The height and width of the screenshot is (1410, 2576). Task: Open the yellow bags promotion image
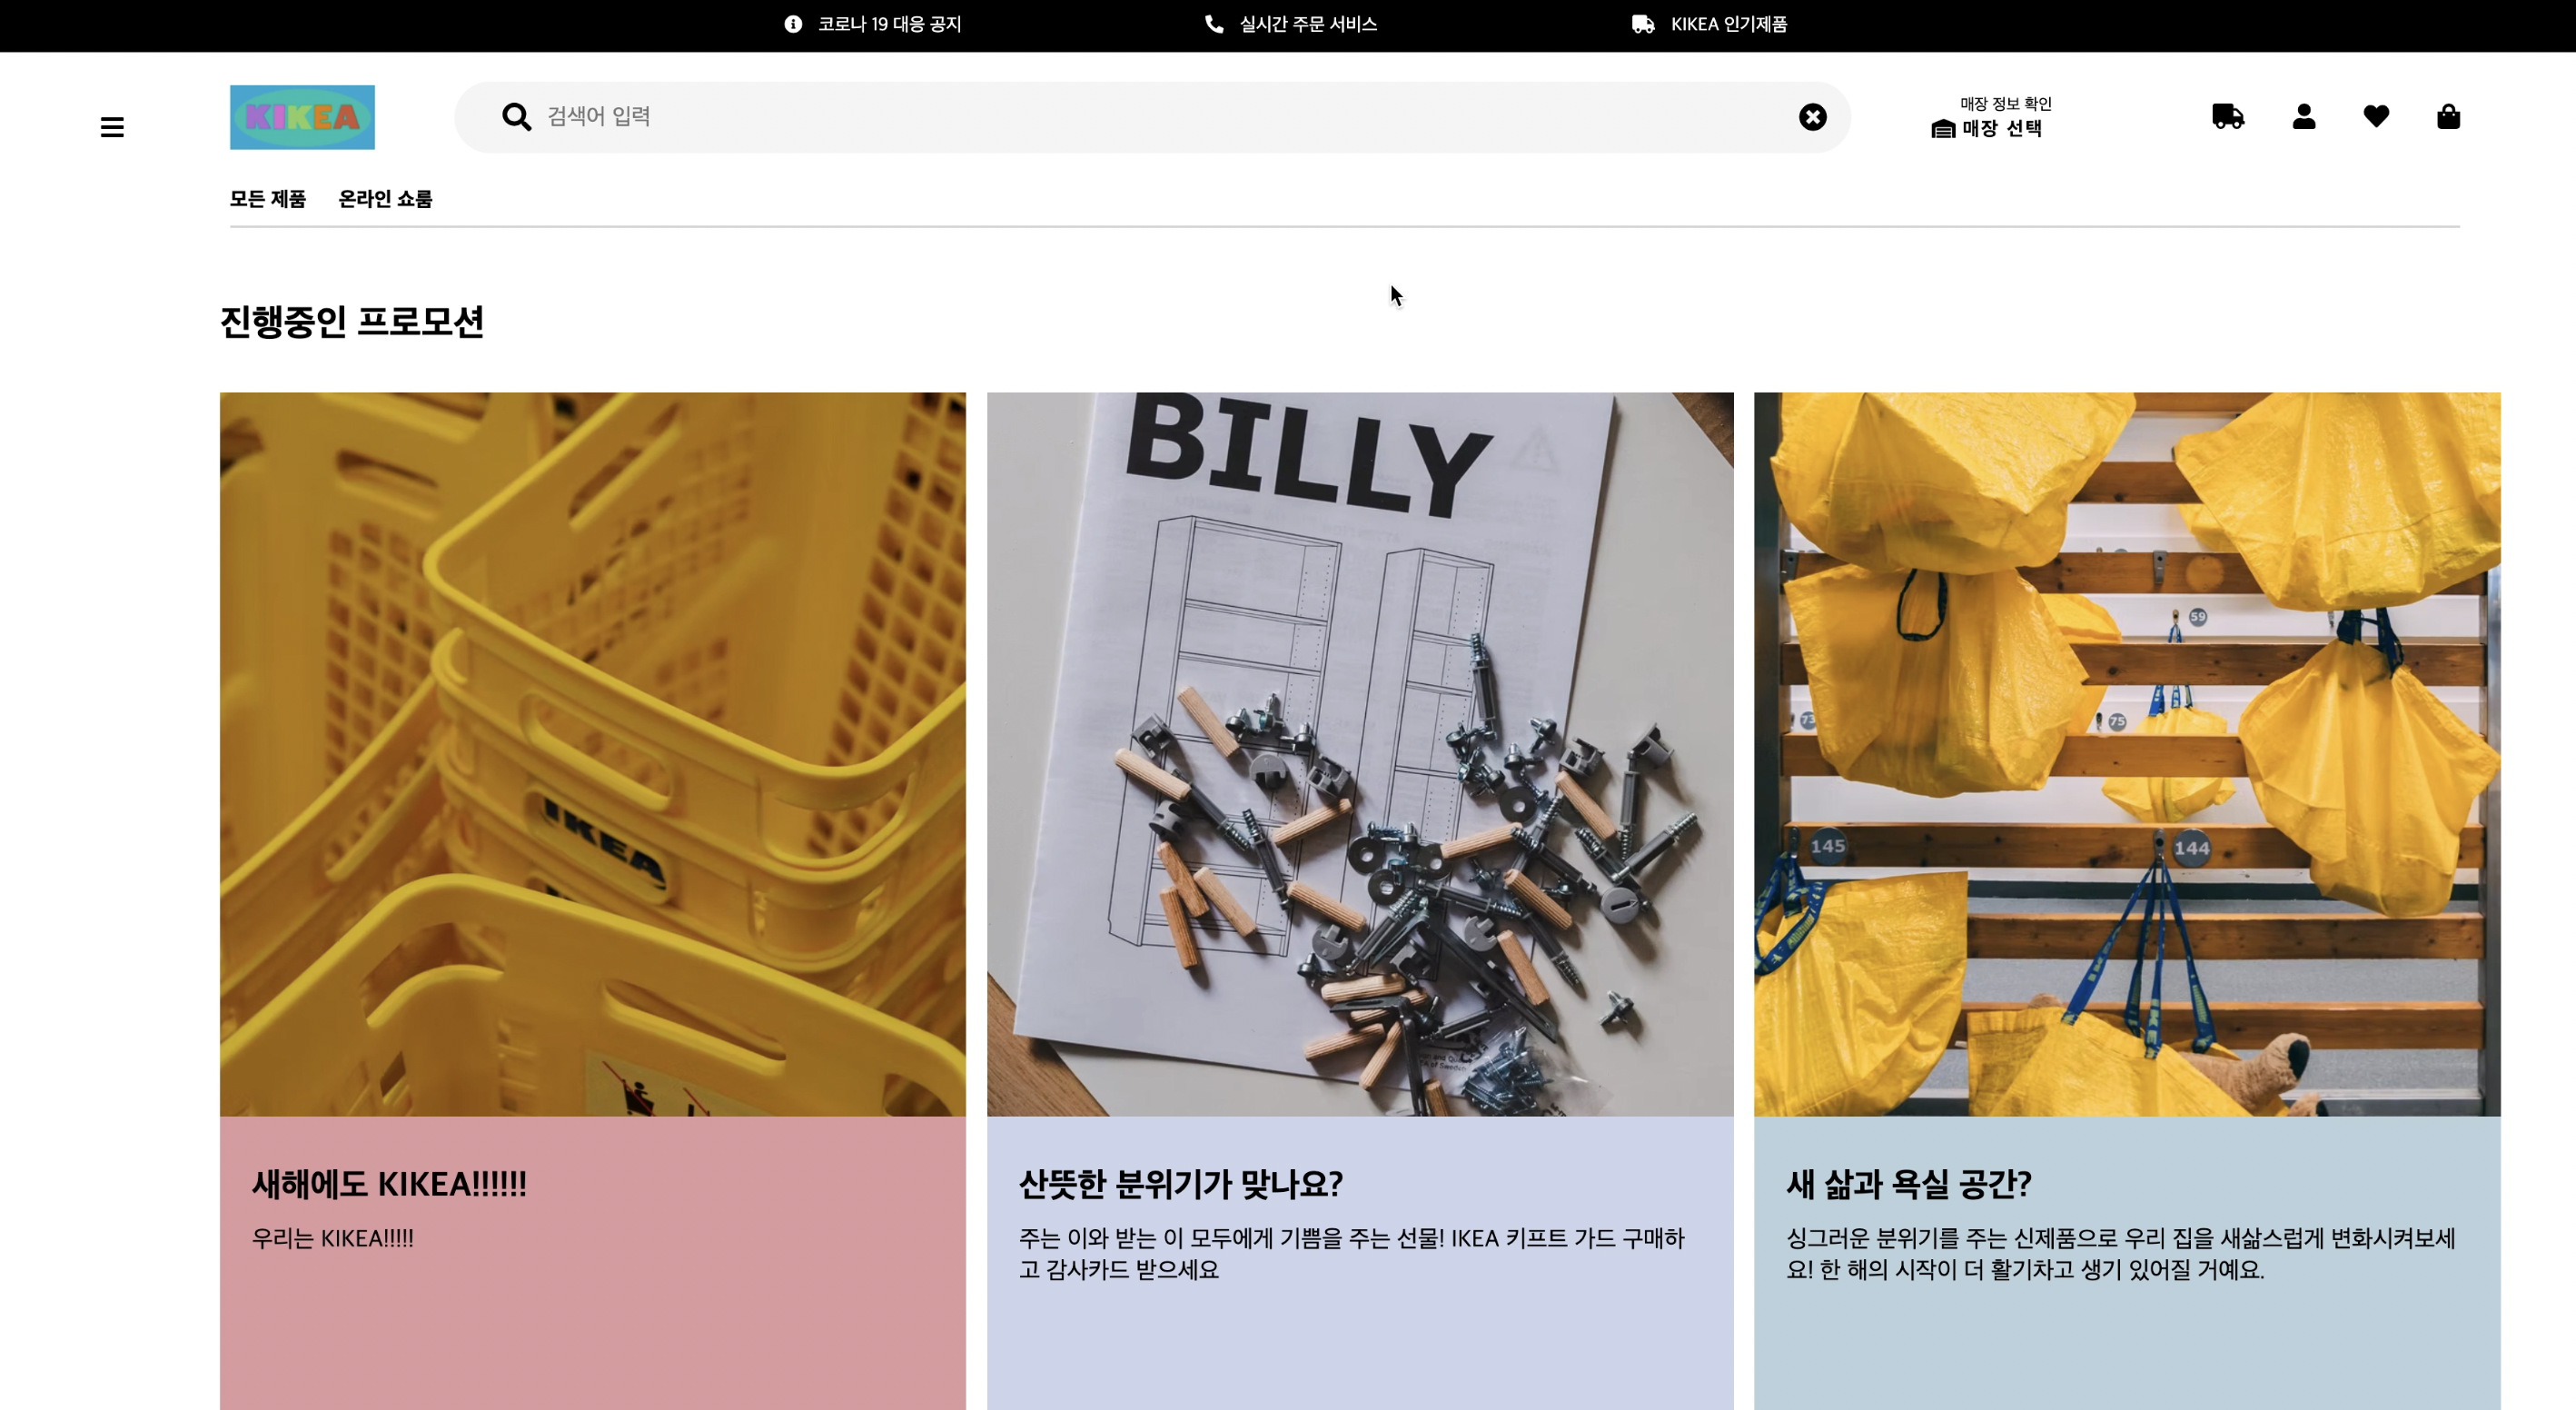tap(2127, 754)
